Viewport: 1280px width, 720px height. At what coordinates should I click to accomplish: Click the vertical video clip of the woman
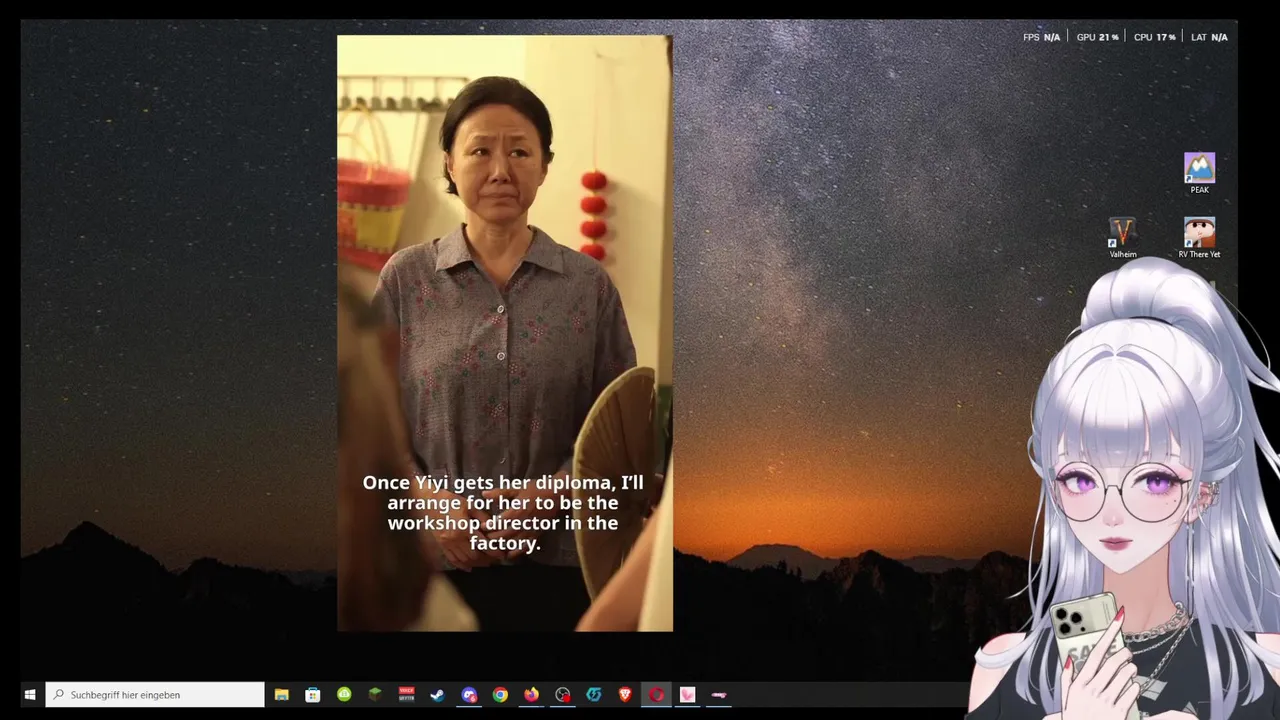(x=505, y=333)
